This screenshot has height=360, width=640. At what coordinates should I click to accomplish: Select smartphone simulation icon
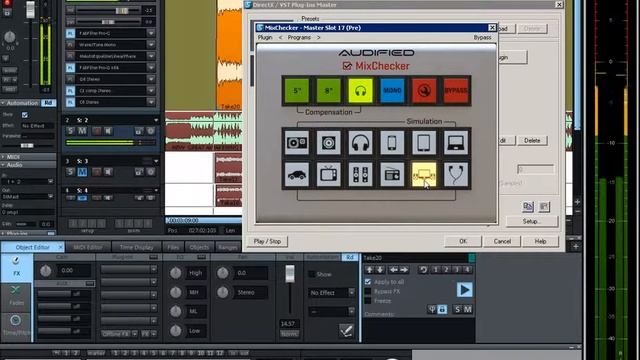pyautogui.click(x=392, y=142)
